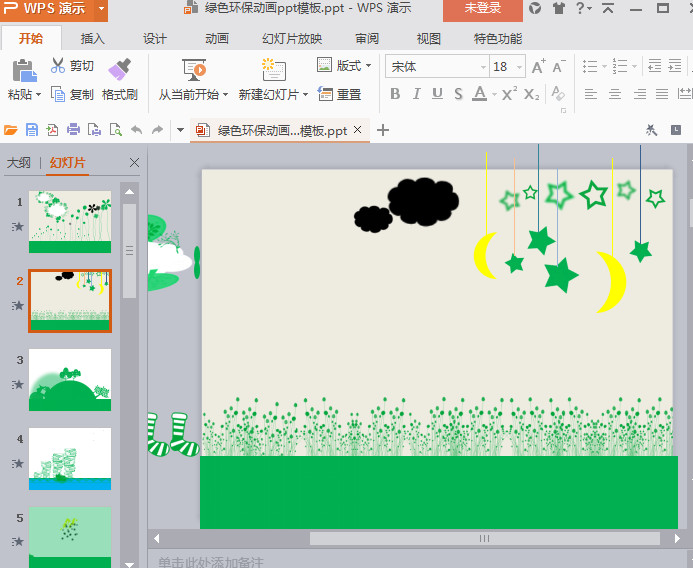Viewport: 693px width, 568px height.
Task: Click the Cut (剪切) scissors icon
Action: (58, 66)
